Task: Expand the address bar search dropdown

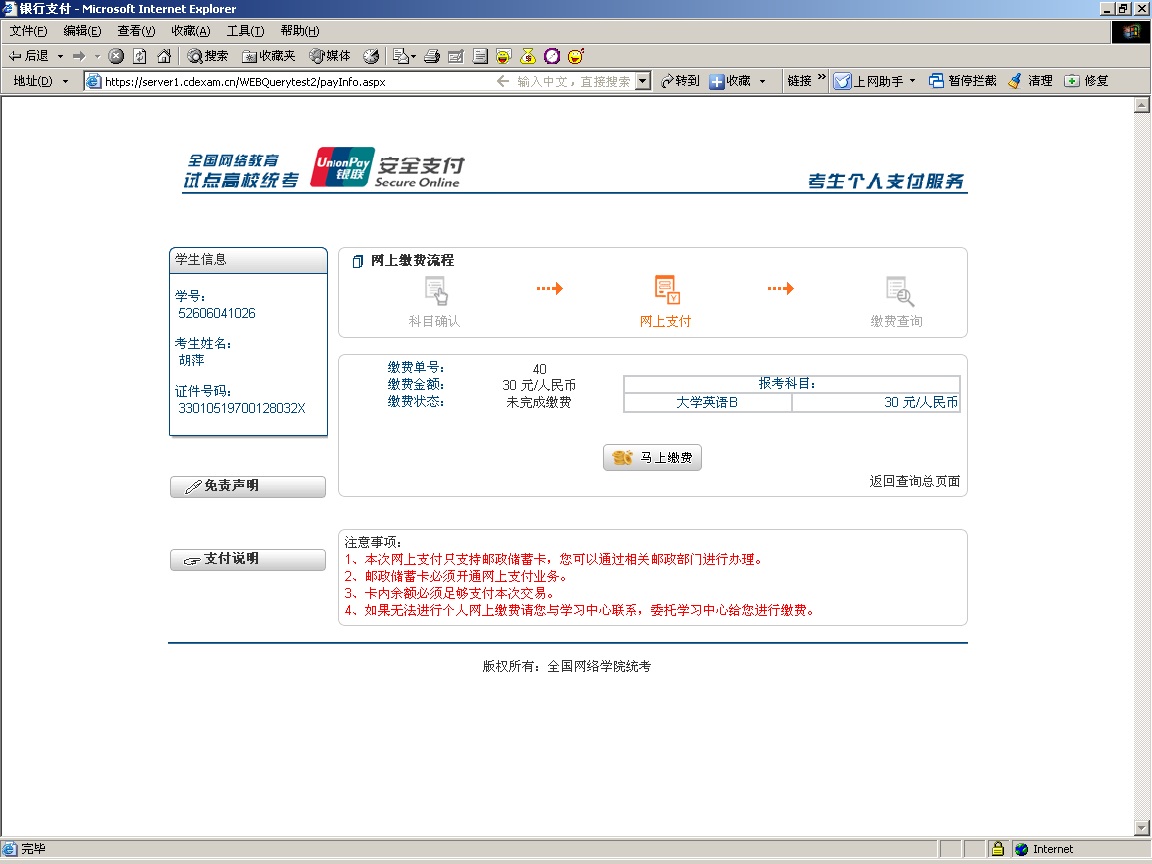Action: pos(642,81)
